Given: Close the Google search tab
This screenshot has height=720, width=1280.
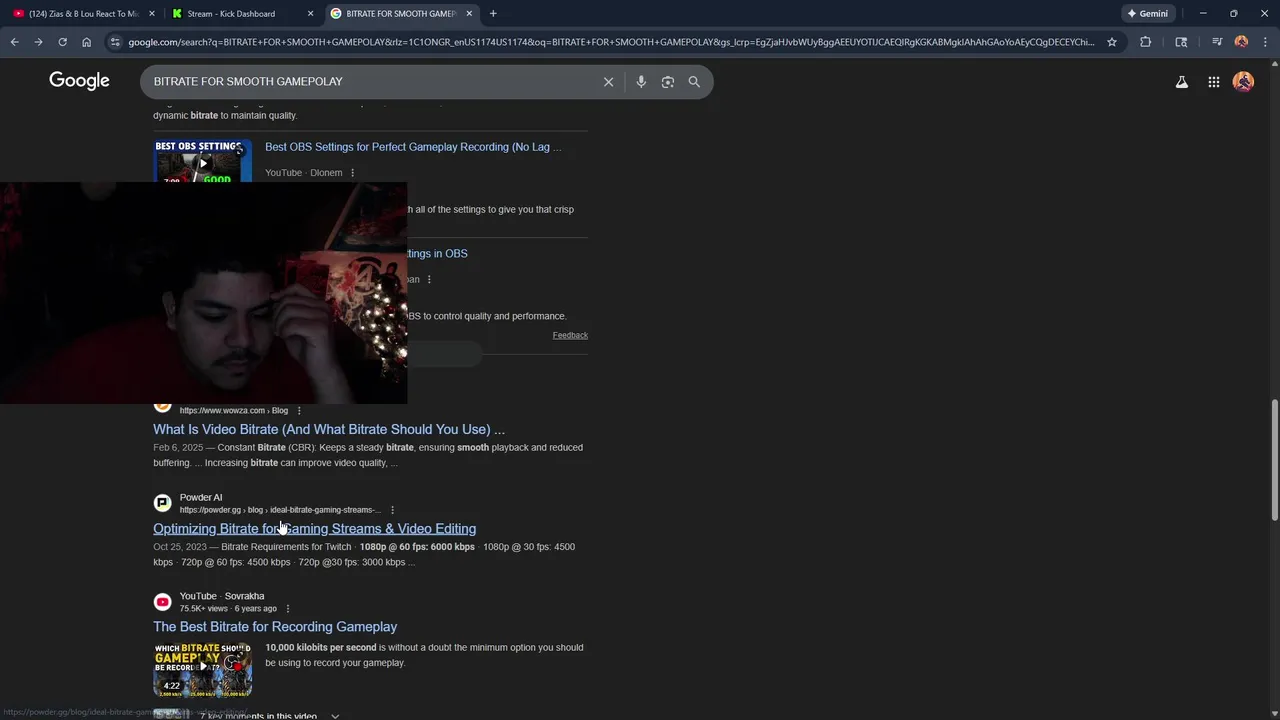Looking at the screenshot, I should tap(469, 13).
